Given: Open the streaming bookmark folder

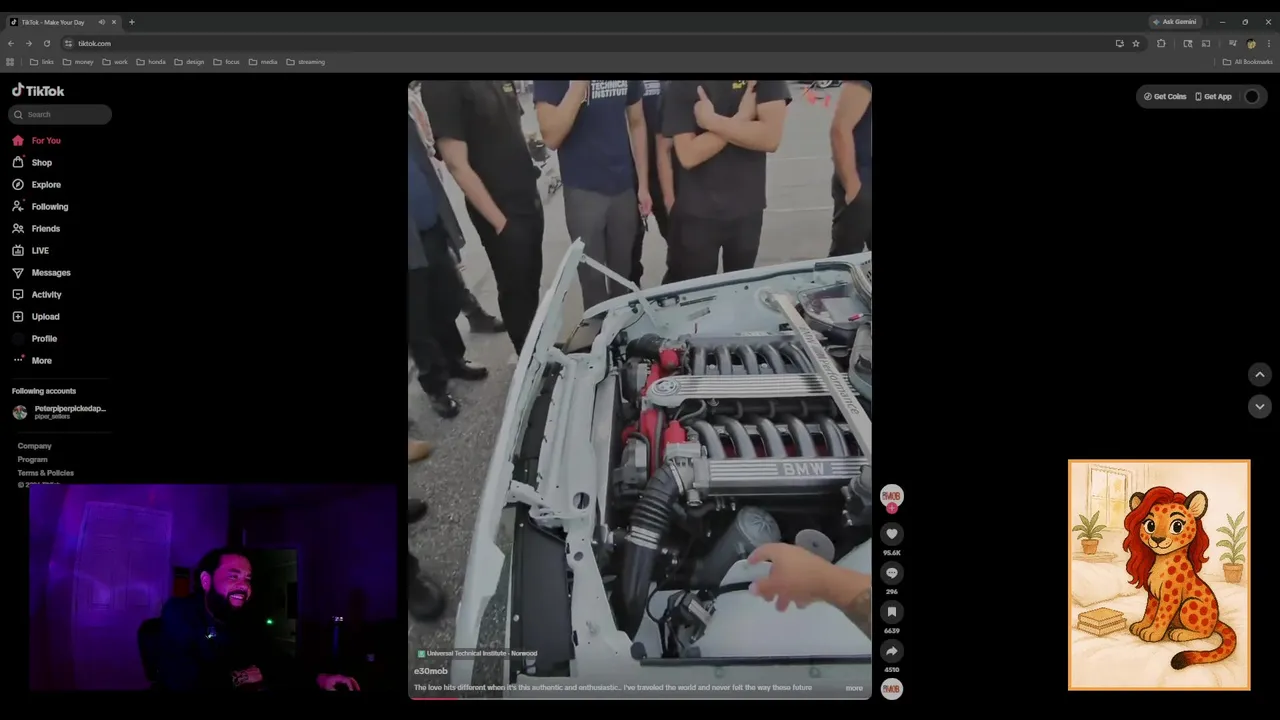Looking at the screenshot, I should point(306,62).
